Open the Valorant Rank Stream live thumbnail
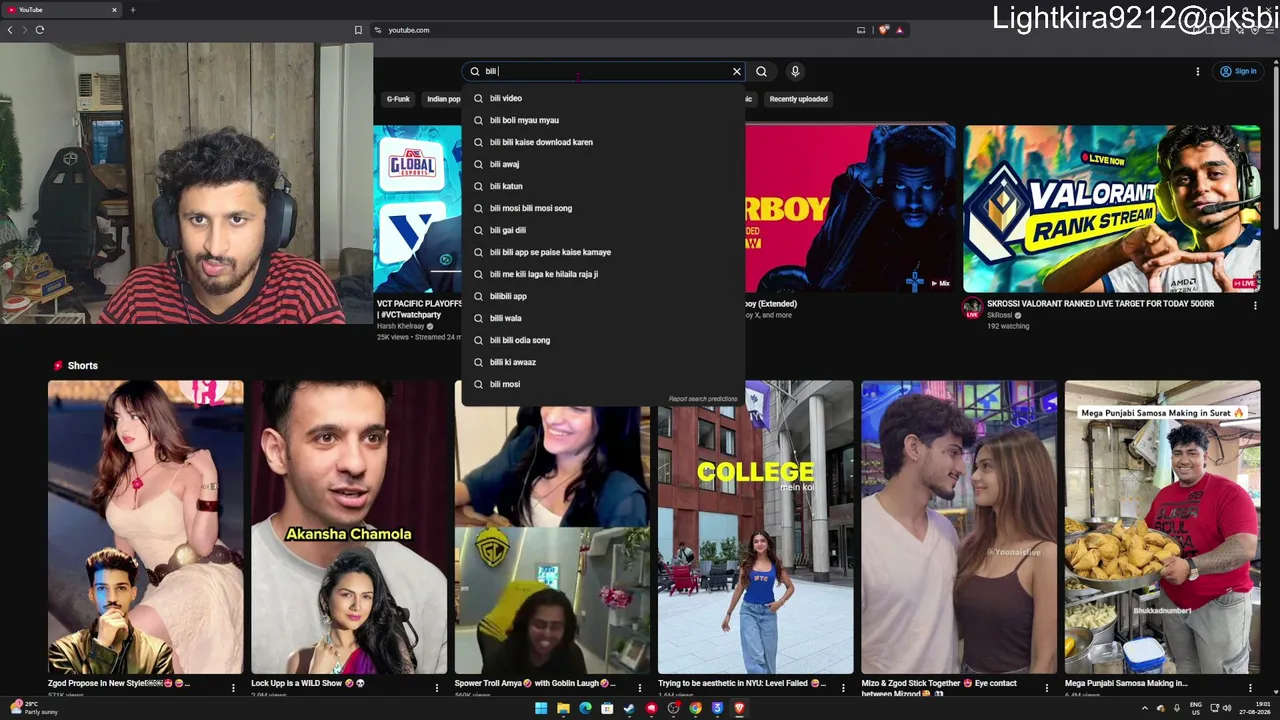 click(1111, 209)
